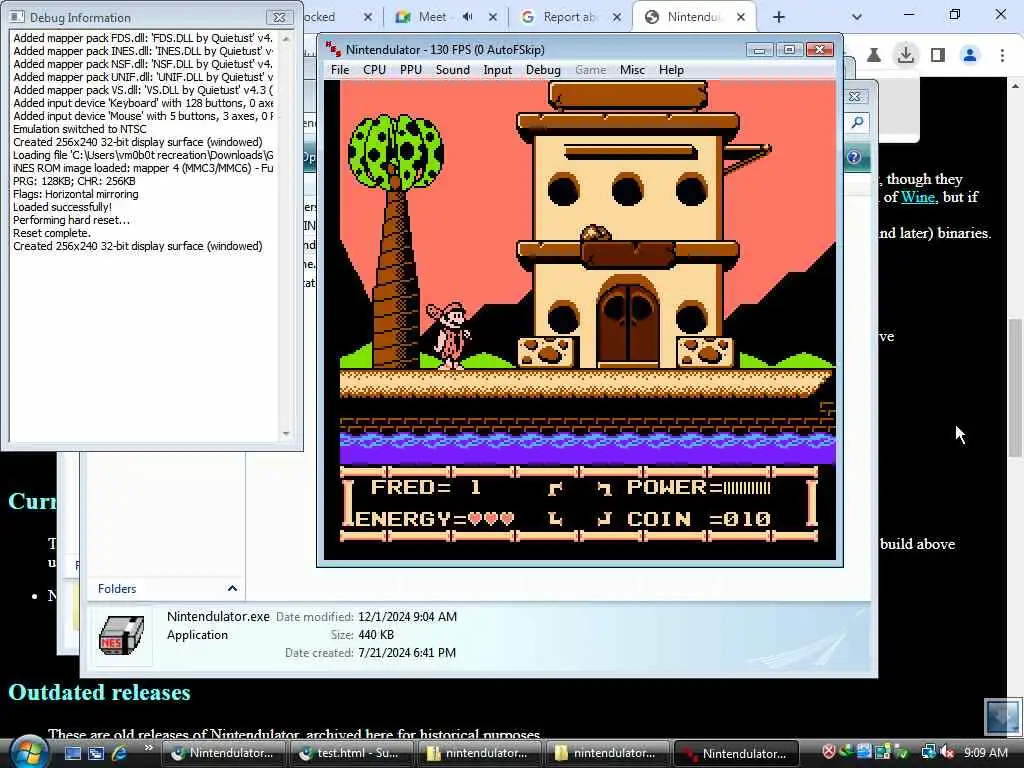
Task: Click the Debug log scroll-up arrow
Action: point(285,39)
